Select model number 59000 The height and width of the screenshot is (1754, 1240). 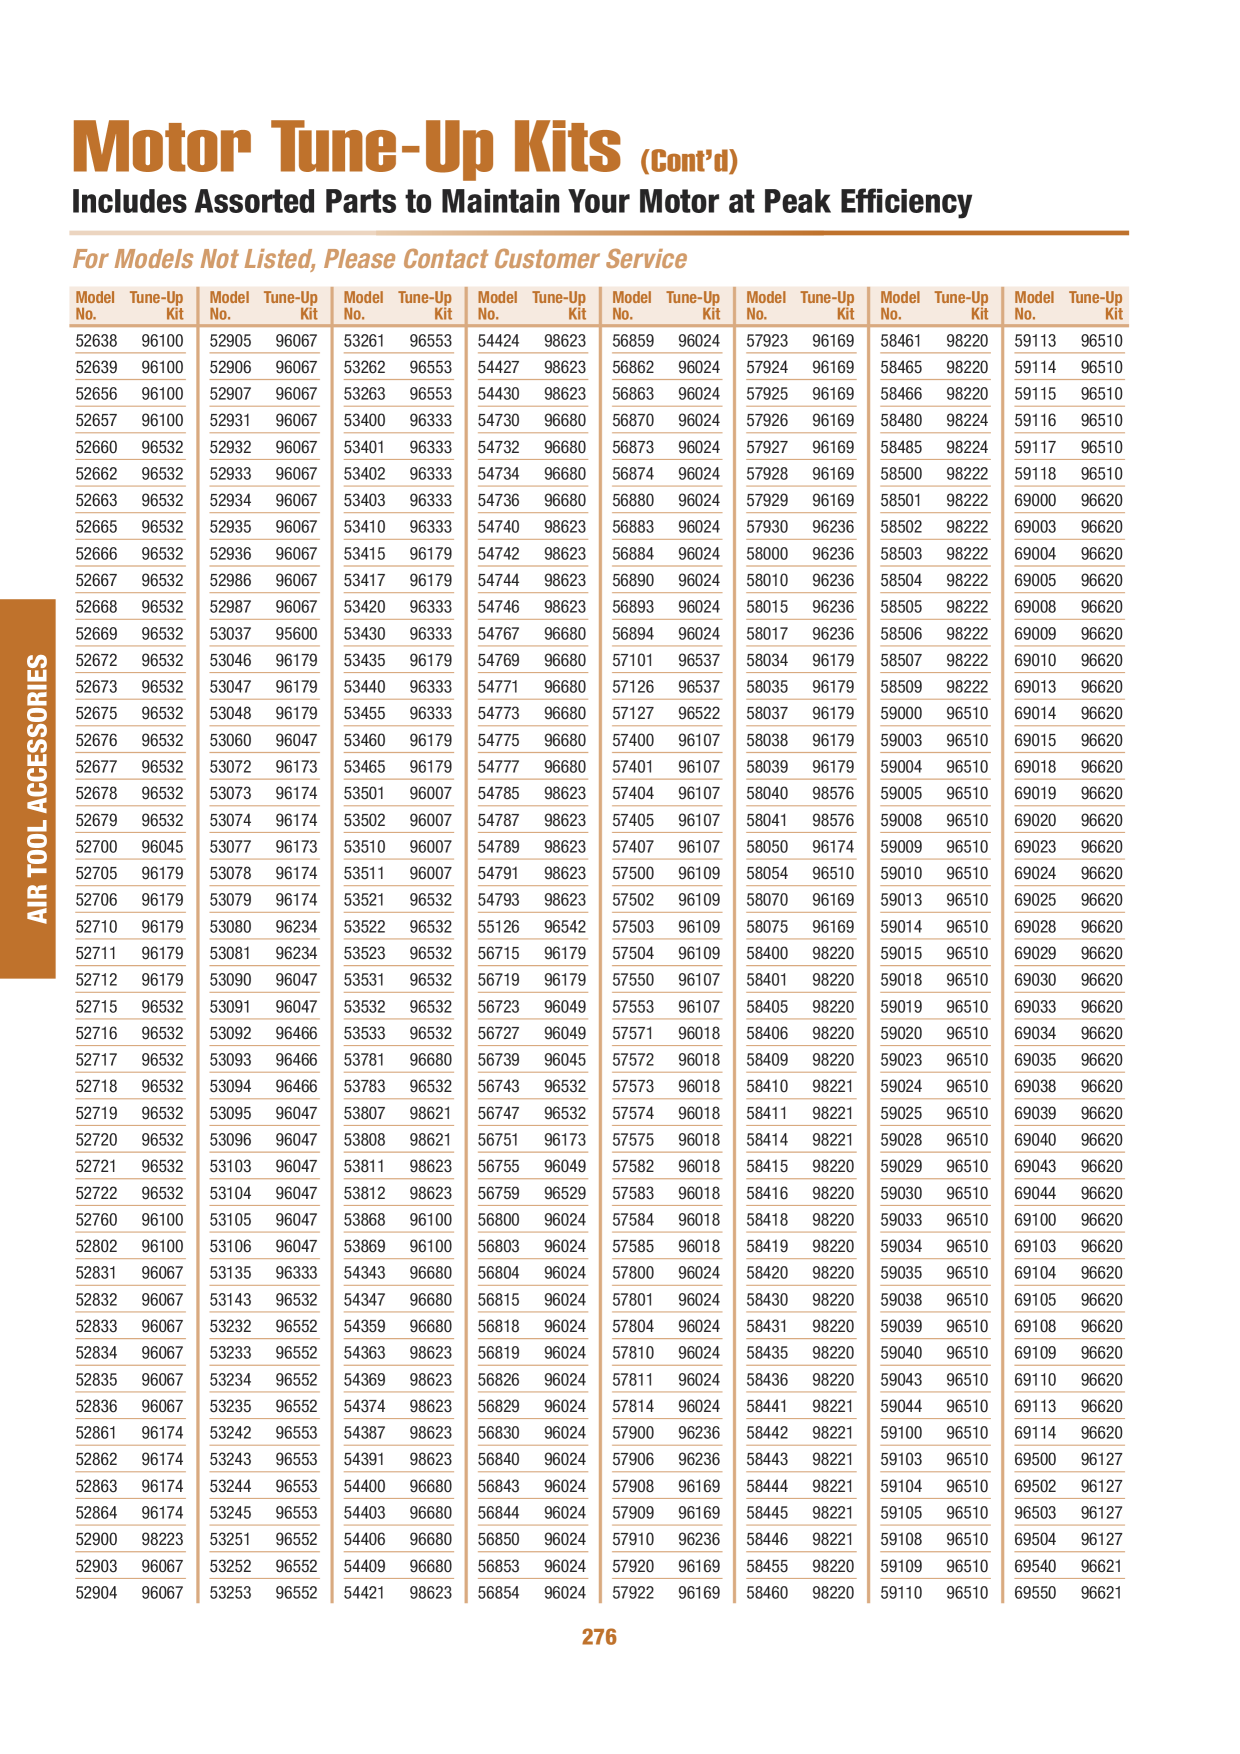coord(901,714)
